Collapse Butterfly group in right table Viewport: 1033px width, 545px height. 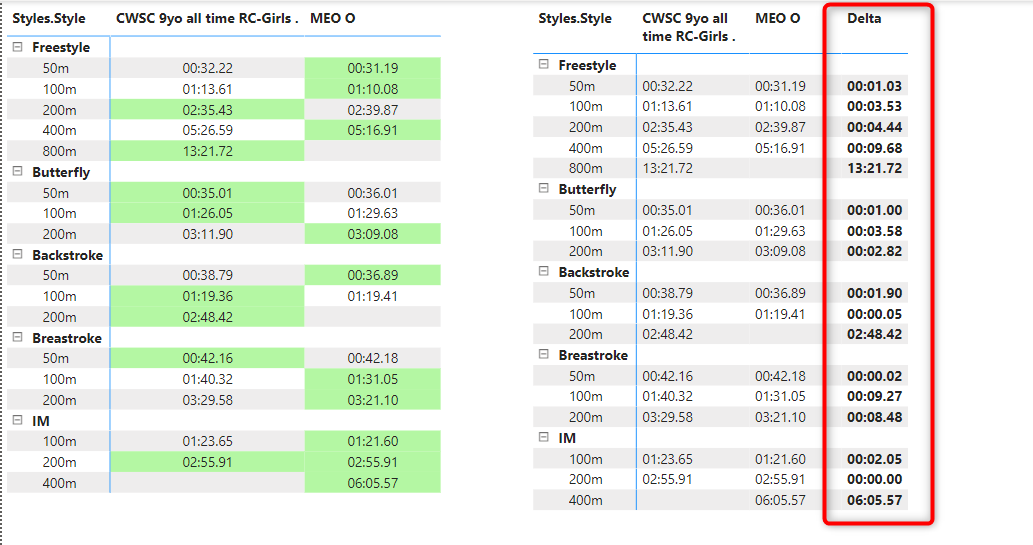click(x=544, y=188)
